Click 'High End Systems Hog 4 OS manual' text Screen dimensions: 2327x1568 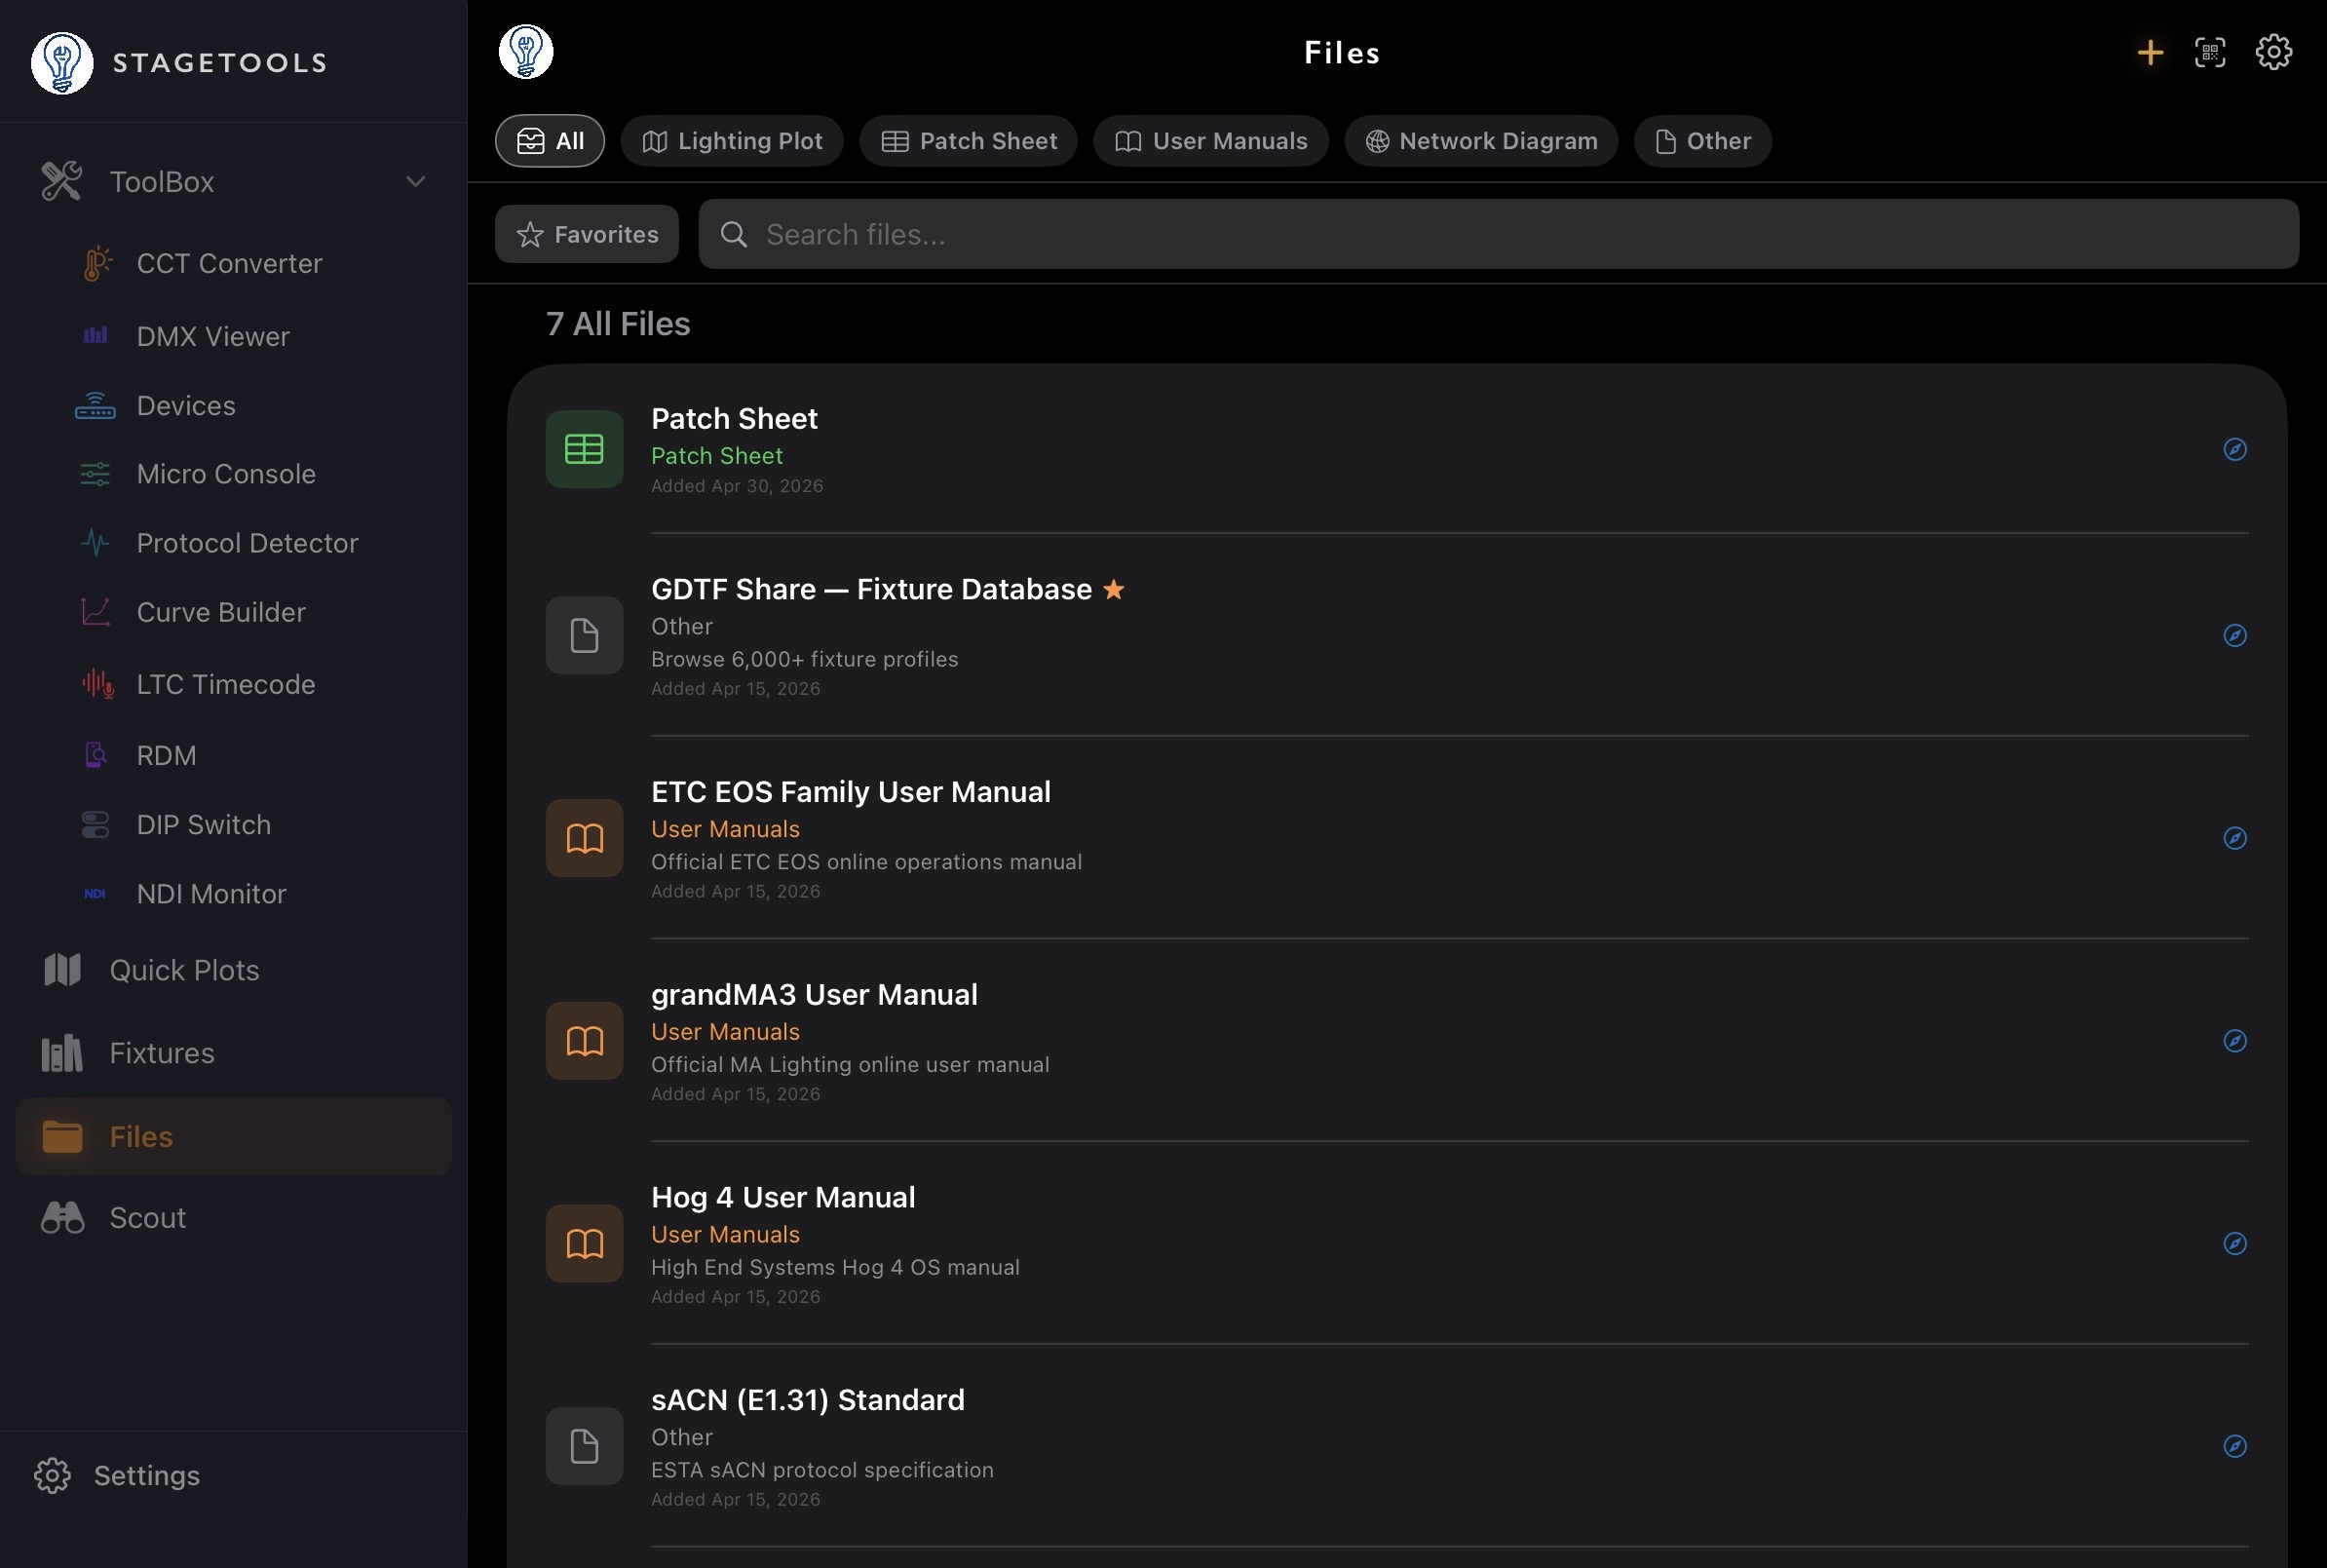[x=835, y=1267]
